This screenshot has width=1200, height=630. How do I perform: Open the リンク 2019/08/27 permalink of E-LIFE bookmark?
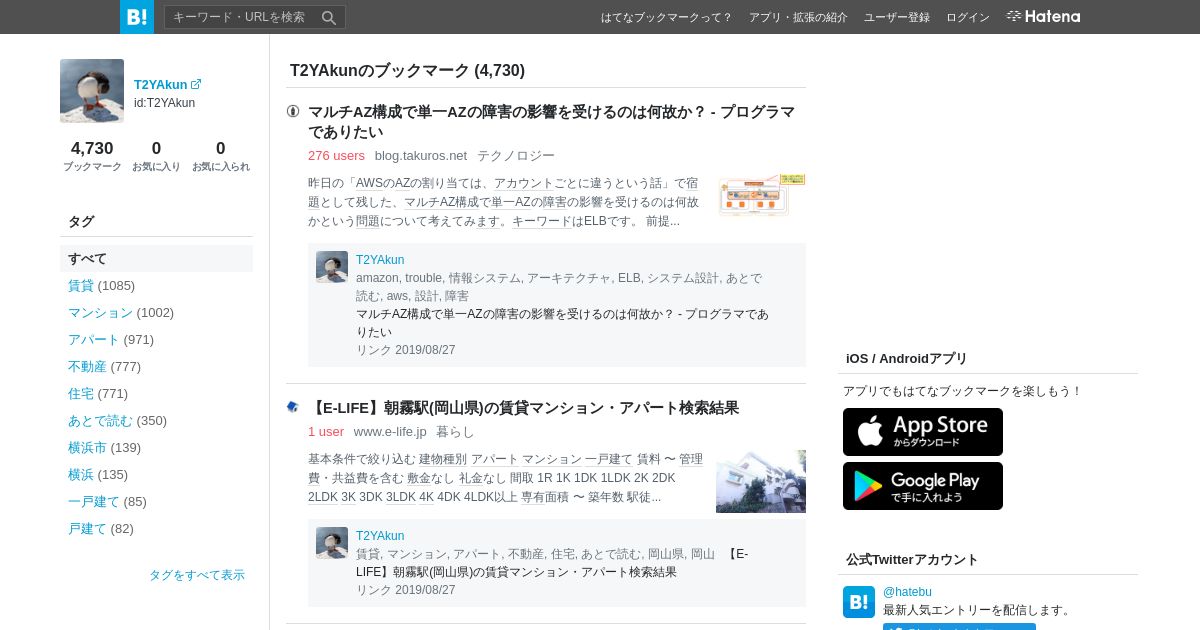[405, 590]
